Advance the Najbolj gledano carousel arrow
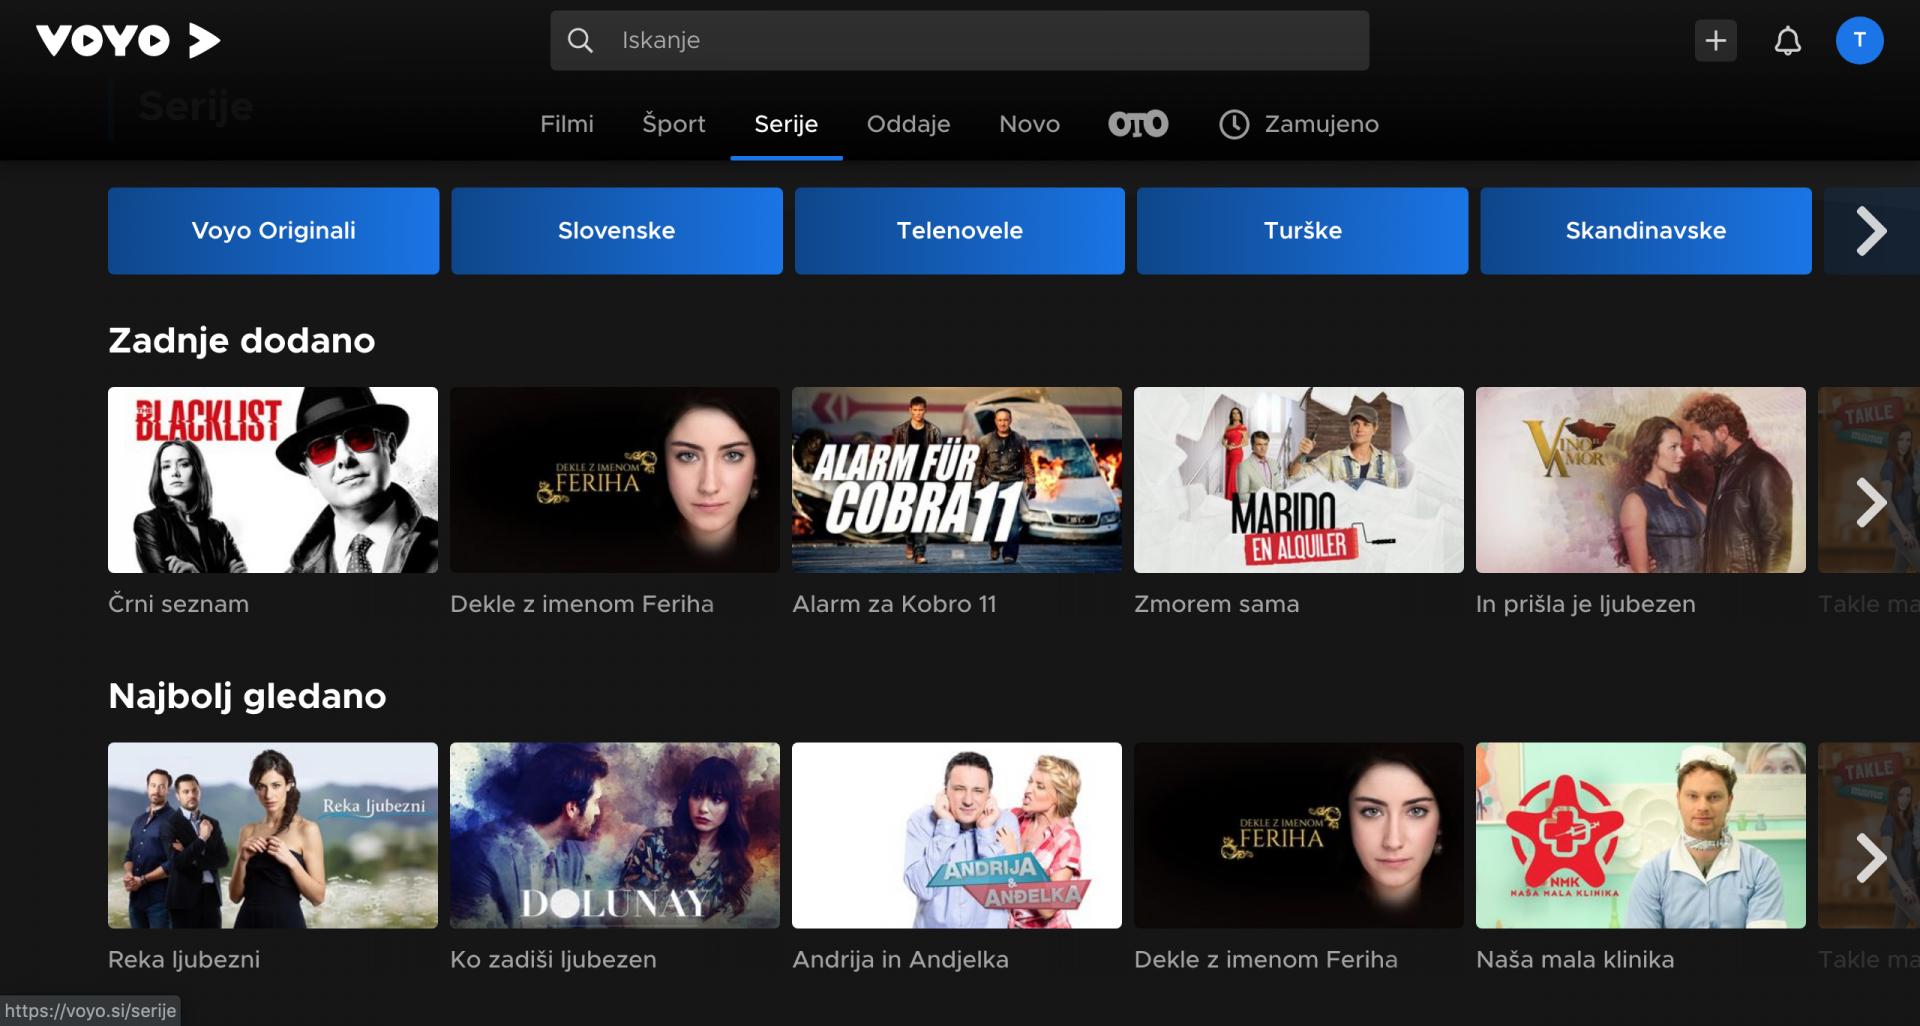Viewport: 1920px width, 1026px height. (1869, 858)
